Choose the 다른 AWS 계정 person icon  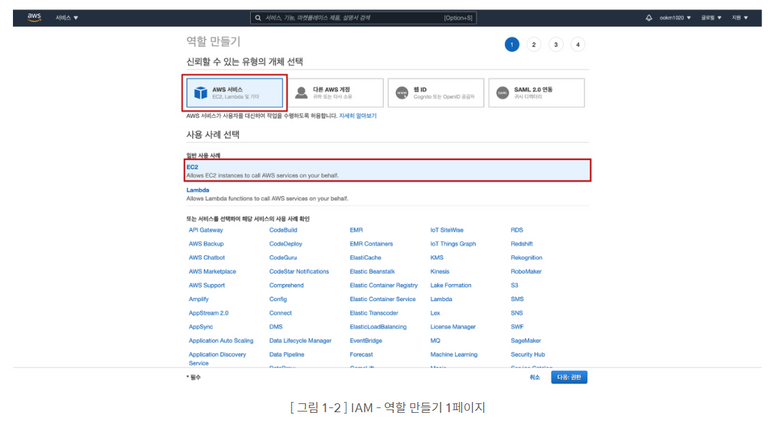point(301,93)
